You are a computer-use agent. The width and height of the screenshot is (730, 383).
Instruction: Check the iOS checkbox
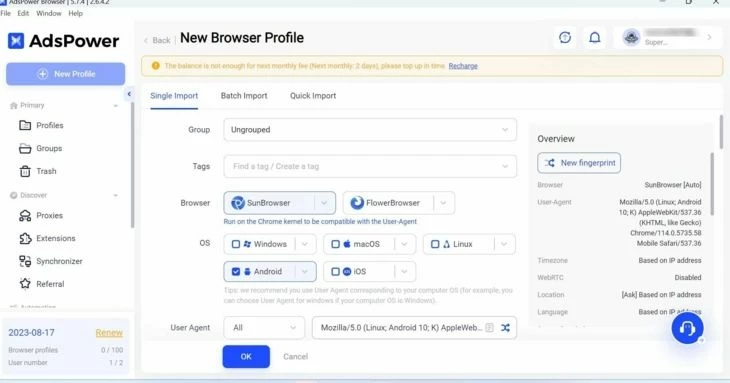pyautogui.click(x=335, y=272)
